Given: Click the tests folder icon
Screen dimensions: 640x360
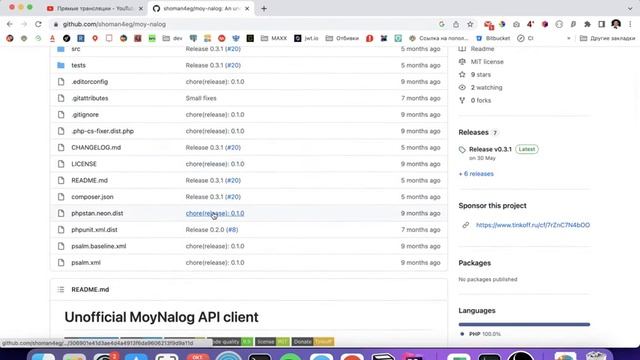Looking at the screenshot, I should (x=61, y=65).
